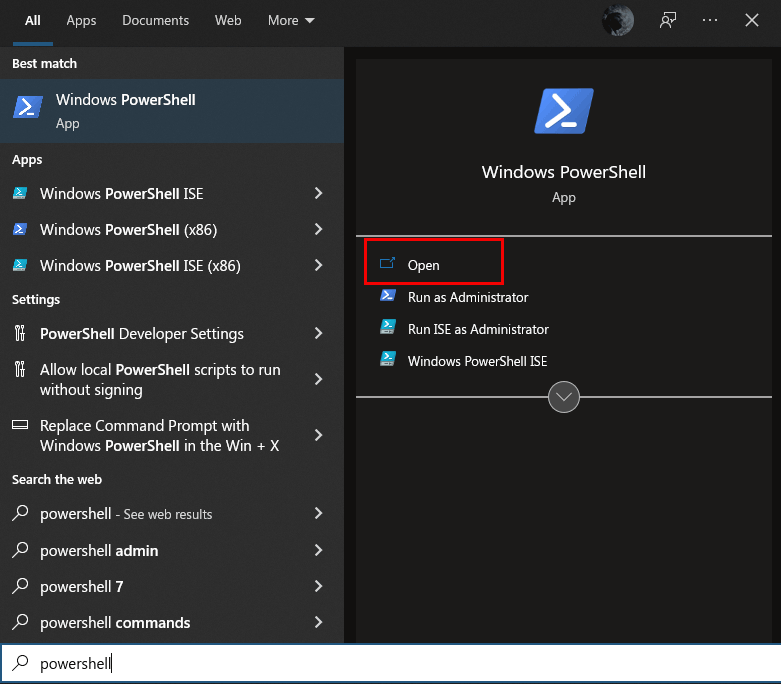Select powershell commands web suggestion

coord(172,622)
